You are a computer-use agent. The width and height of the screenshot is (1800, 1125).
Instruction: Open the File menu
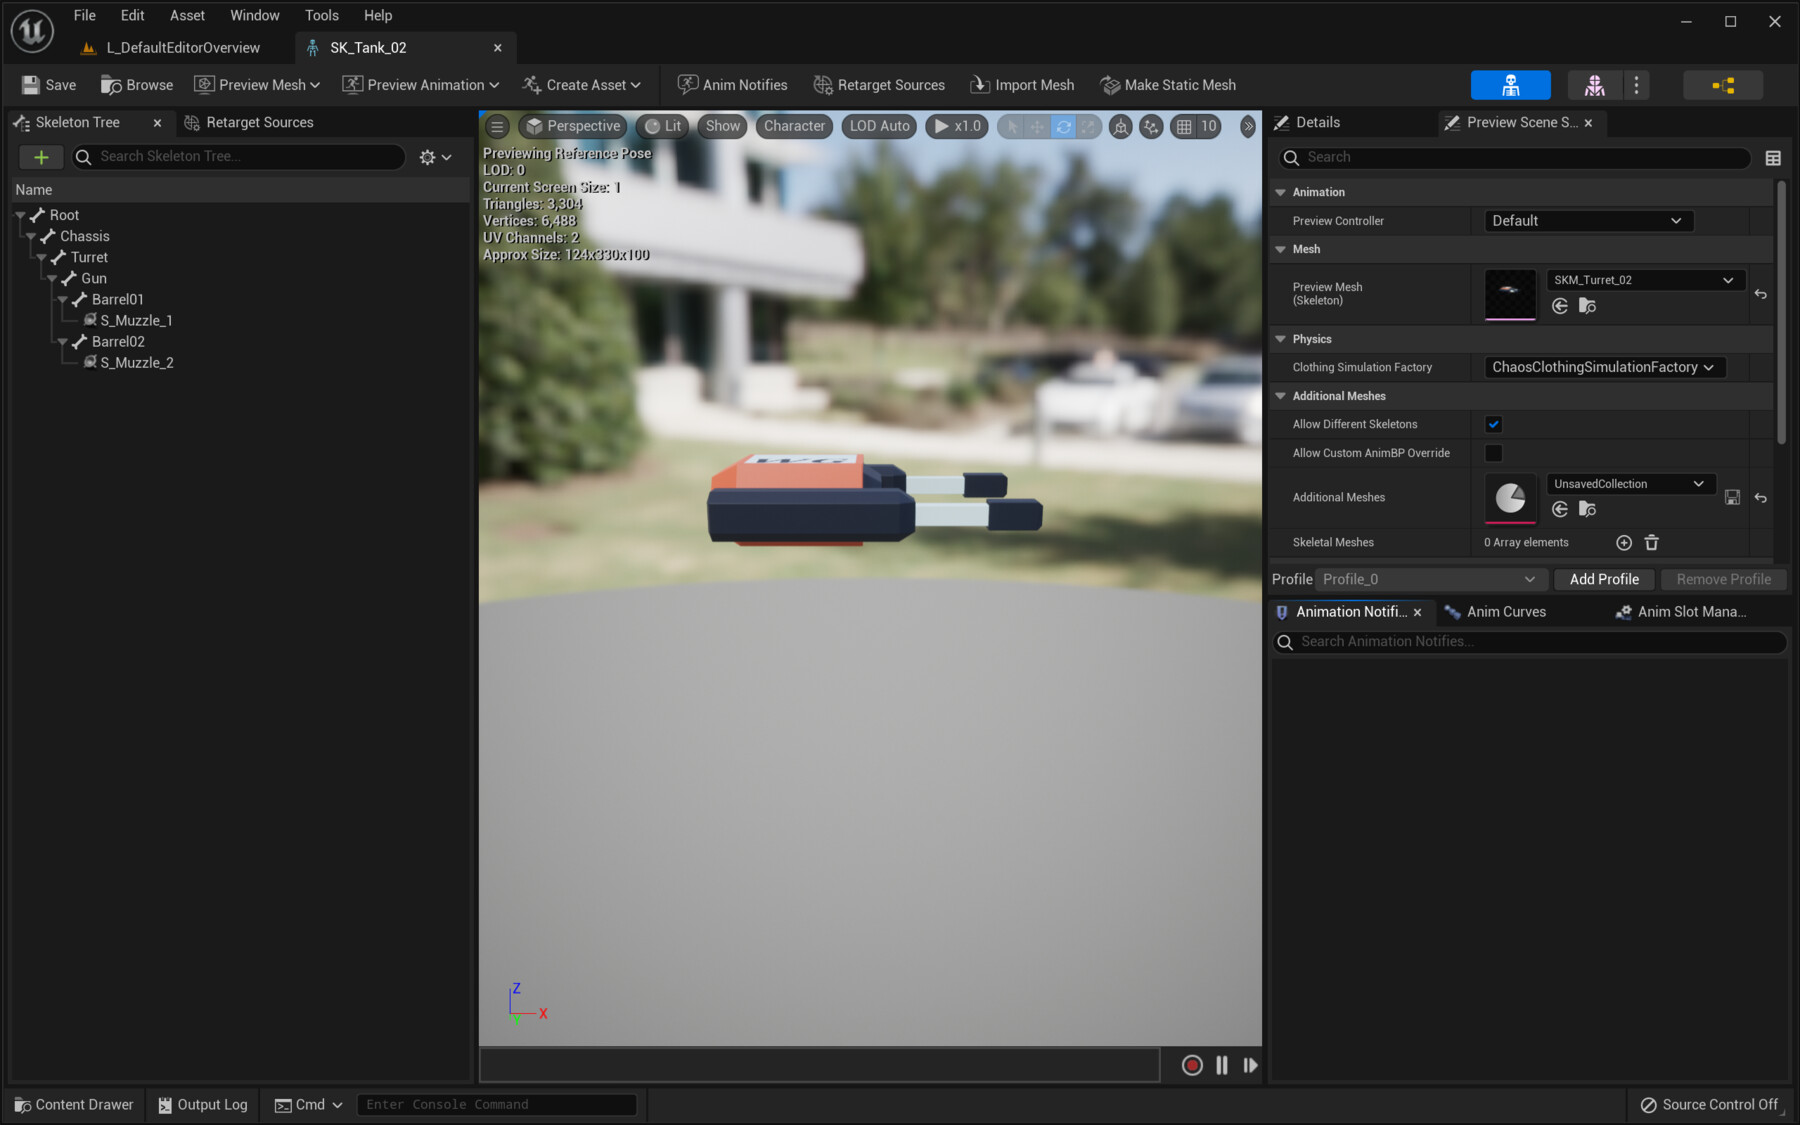coord(85,16)
